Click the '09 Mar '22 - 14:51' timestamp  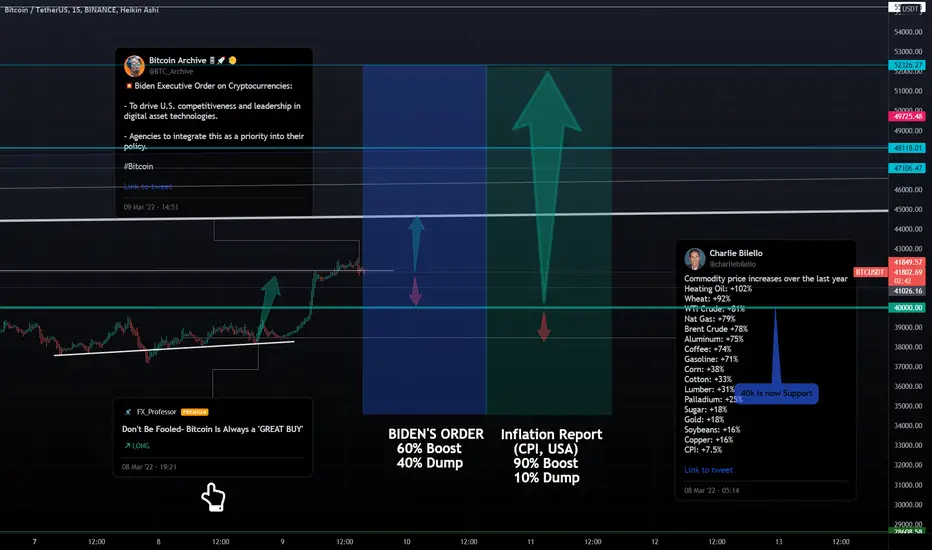point(151,207)
